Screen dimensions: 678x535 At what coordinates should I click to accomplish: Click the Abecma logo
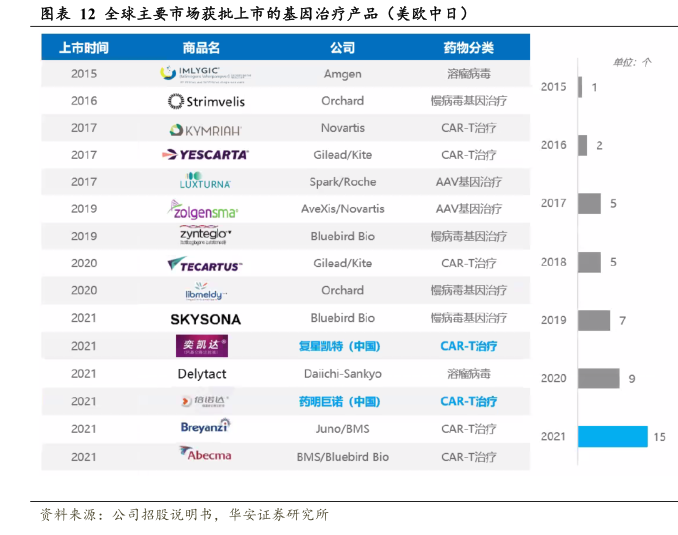point(205,455)
